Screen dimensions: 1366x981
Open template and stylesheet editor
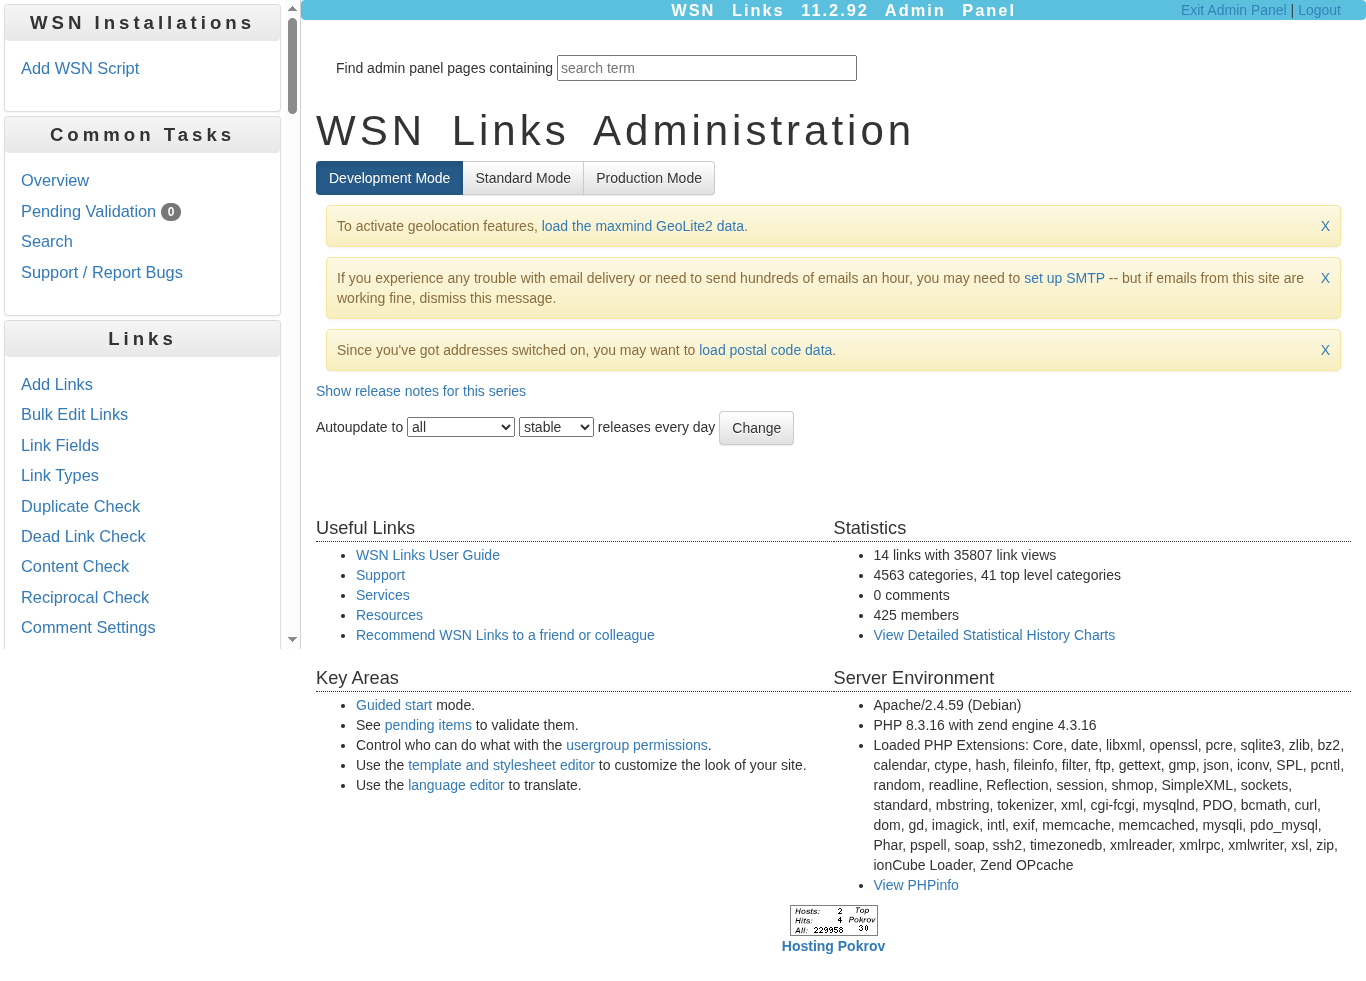click(501, 765)
